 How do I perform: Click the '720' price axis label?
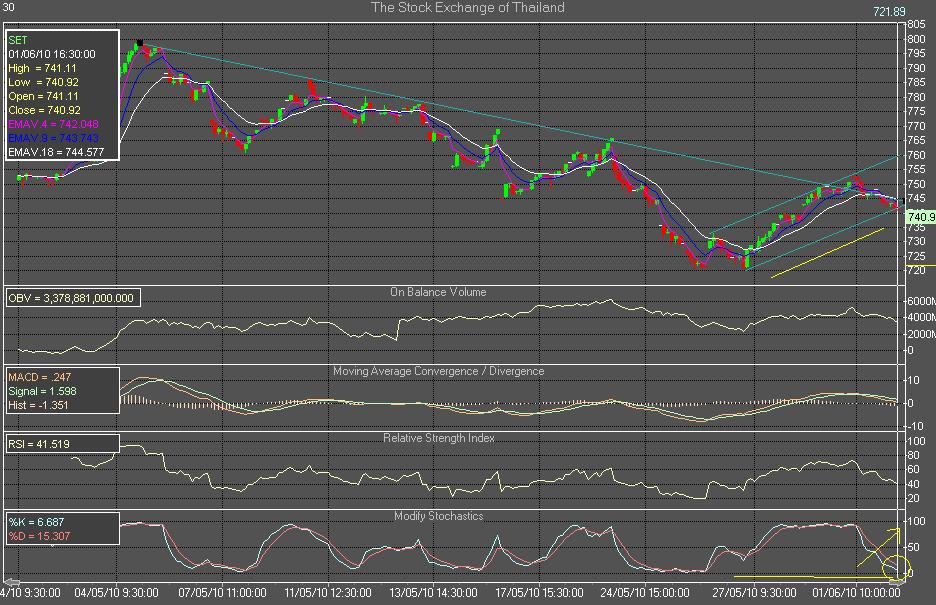pos(917,270)
